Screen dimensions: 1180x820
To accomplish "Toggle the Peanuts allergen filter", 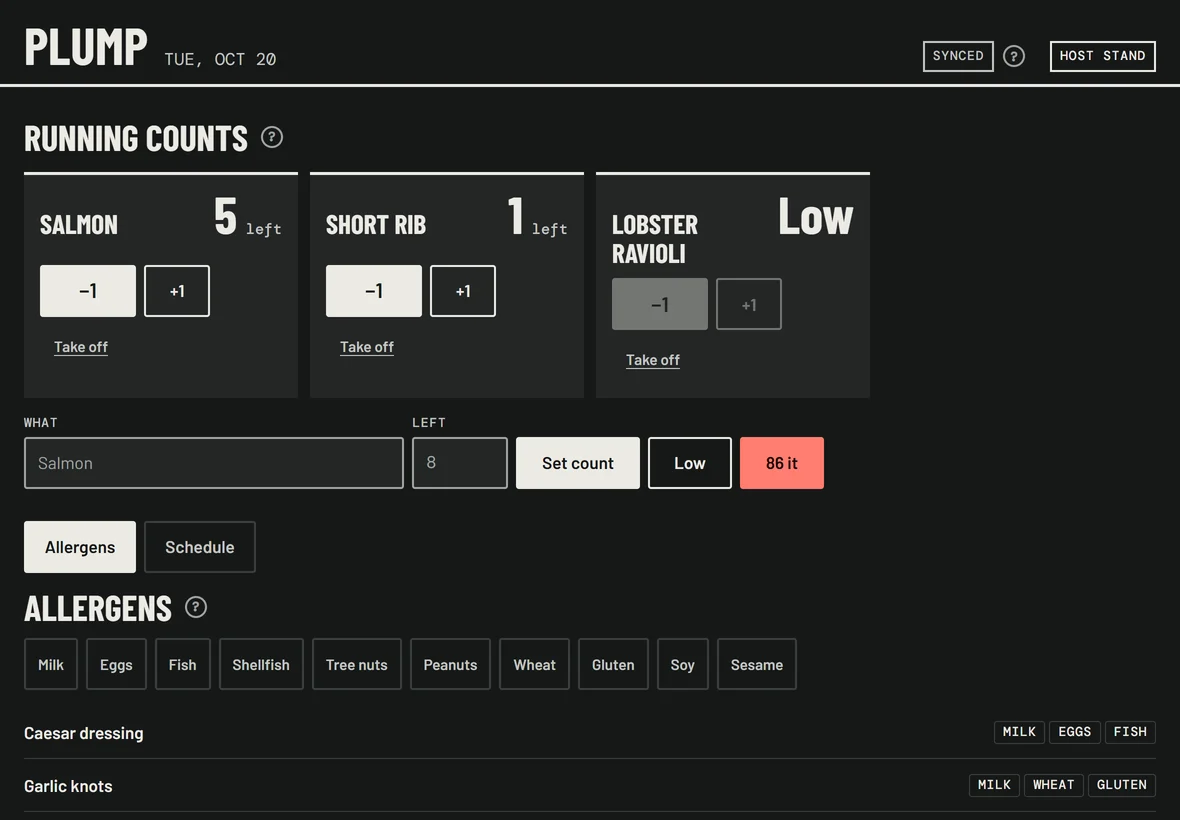I will (x=450, y=664).
